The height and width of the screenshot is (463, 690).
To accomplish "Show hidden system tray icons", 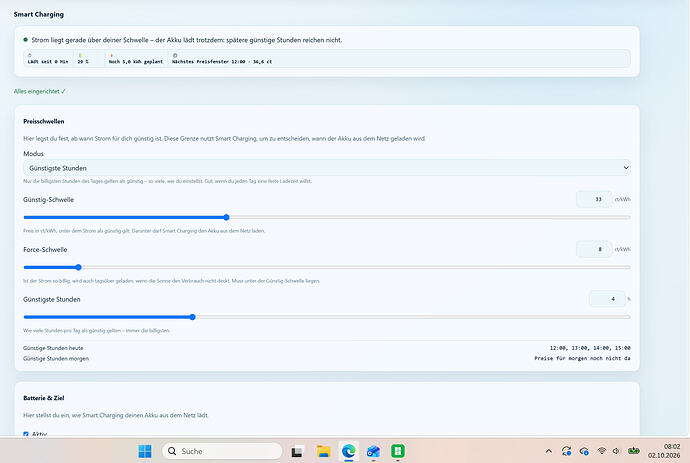I will (x=548, y=451).
